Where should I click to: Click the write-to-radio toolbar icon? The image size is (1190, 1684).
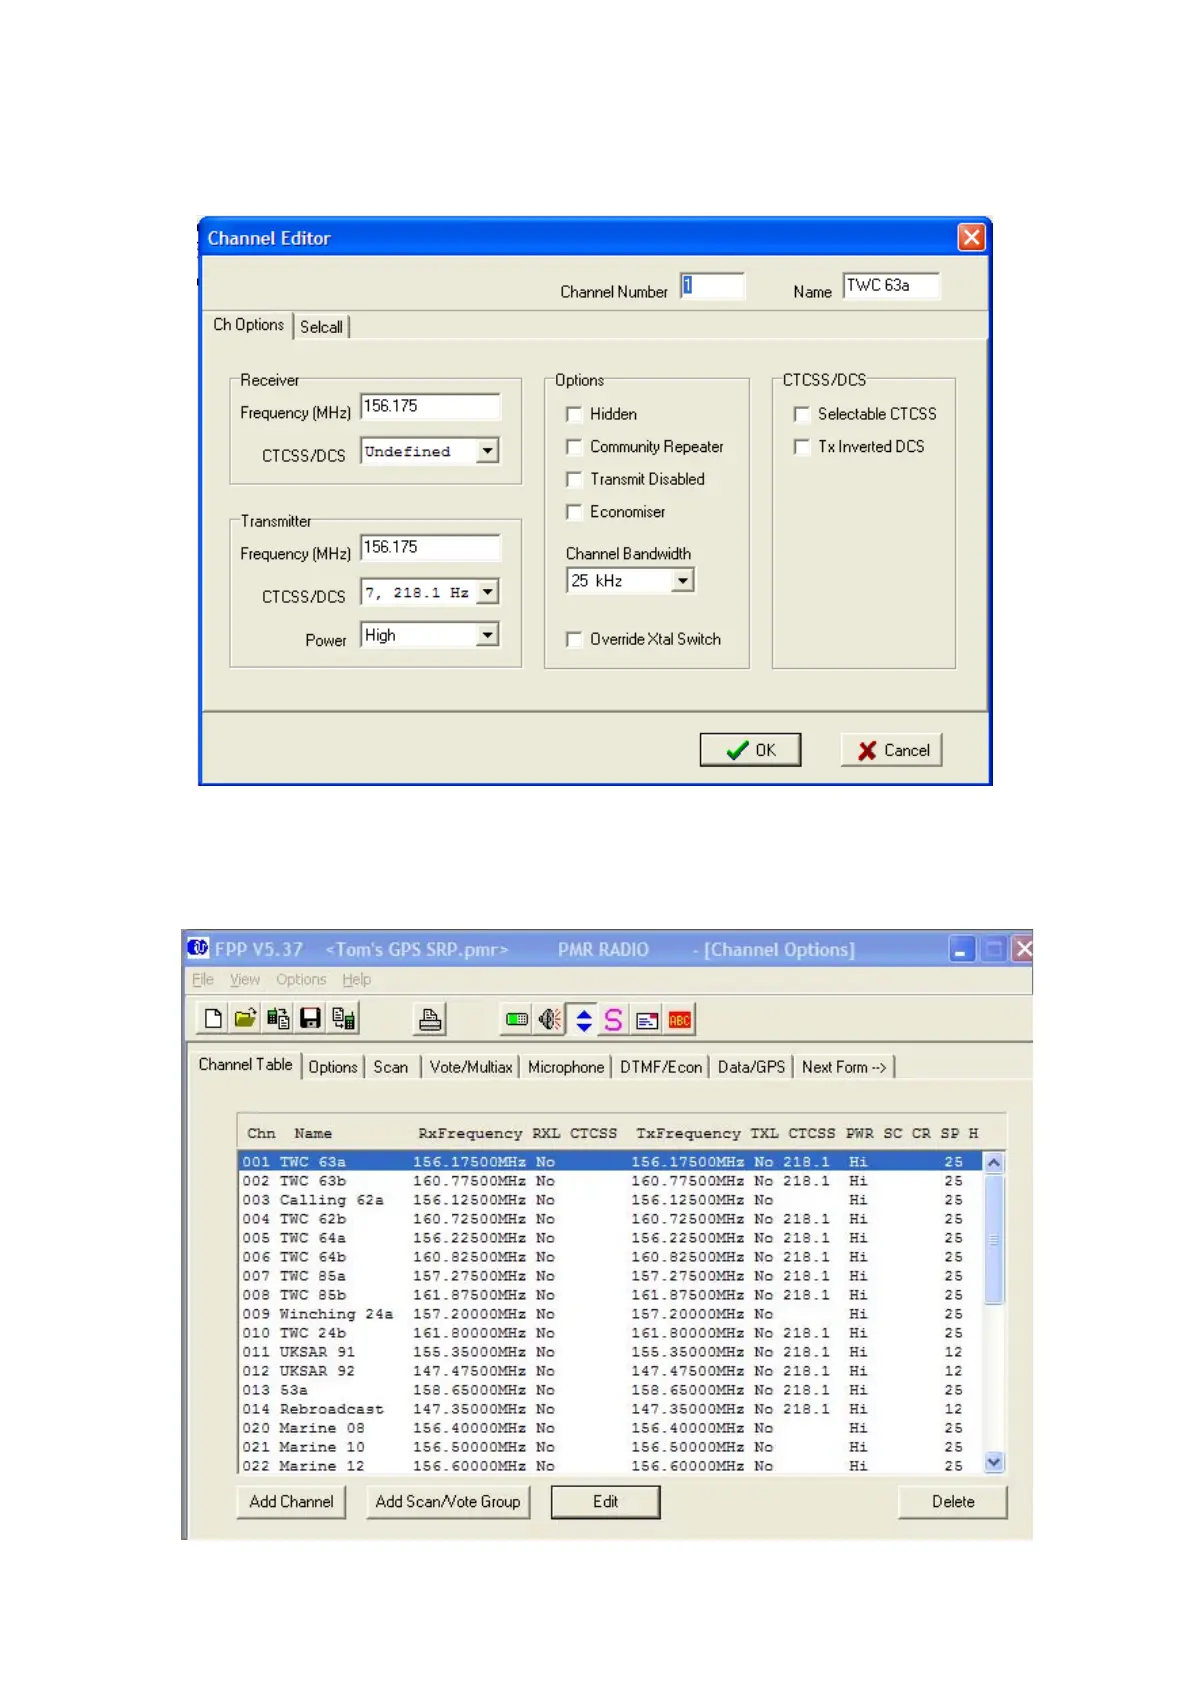tap(343, 1019)
